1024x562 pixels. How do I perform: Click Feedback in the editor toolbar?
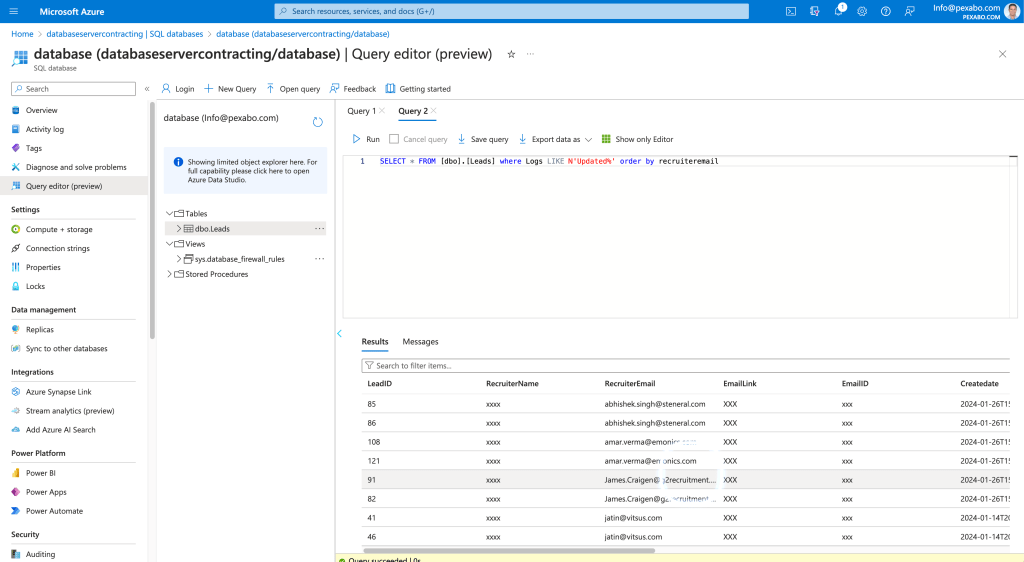click(x=353, y=89)
